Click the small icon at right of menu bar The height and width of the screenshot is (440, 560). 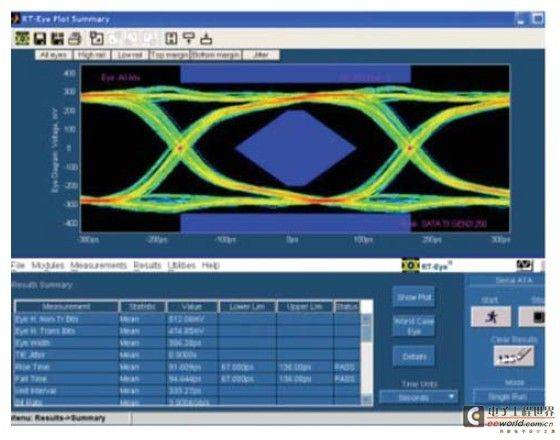tap(524, 265)
